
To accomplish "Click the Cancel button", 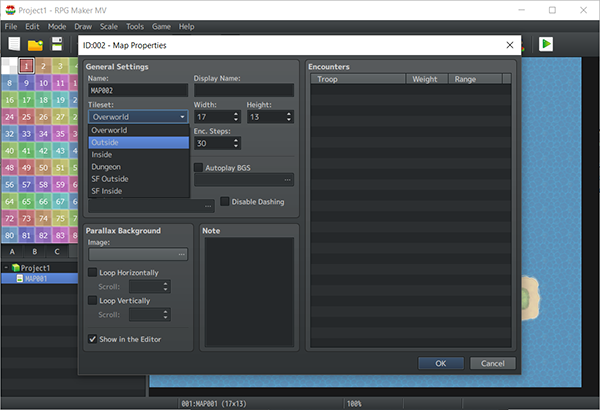I will point(492,363).
